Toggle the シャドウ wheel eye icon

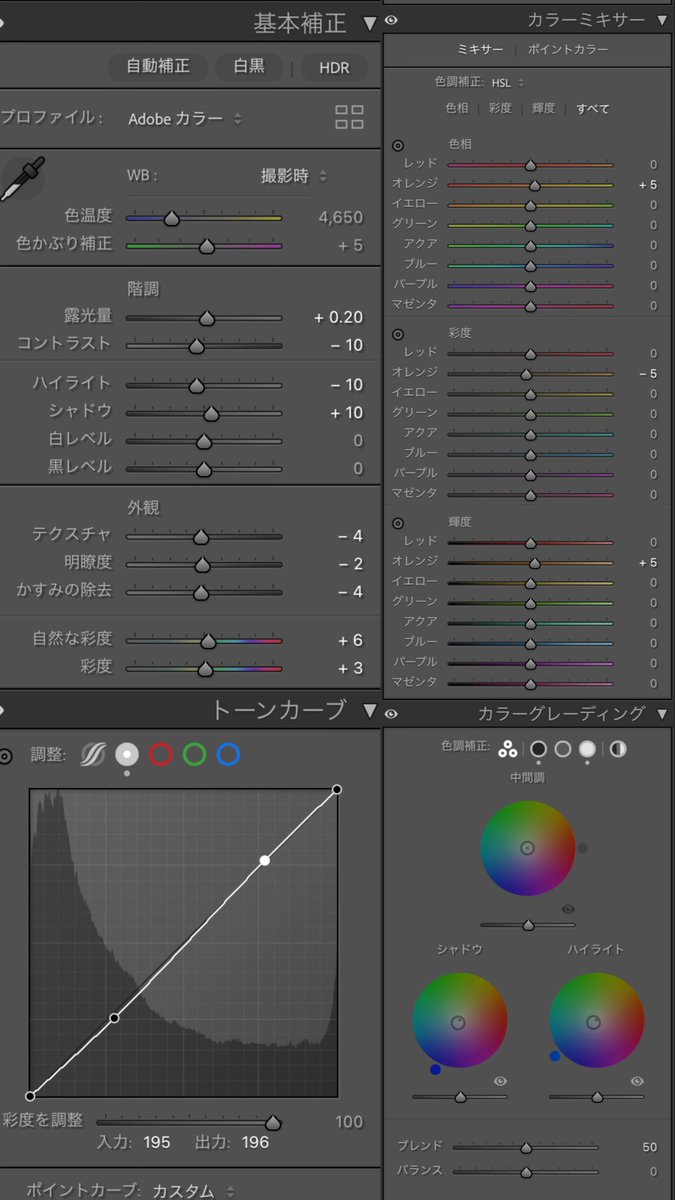point(500,1081)
